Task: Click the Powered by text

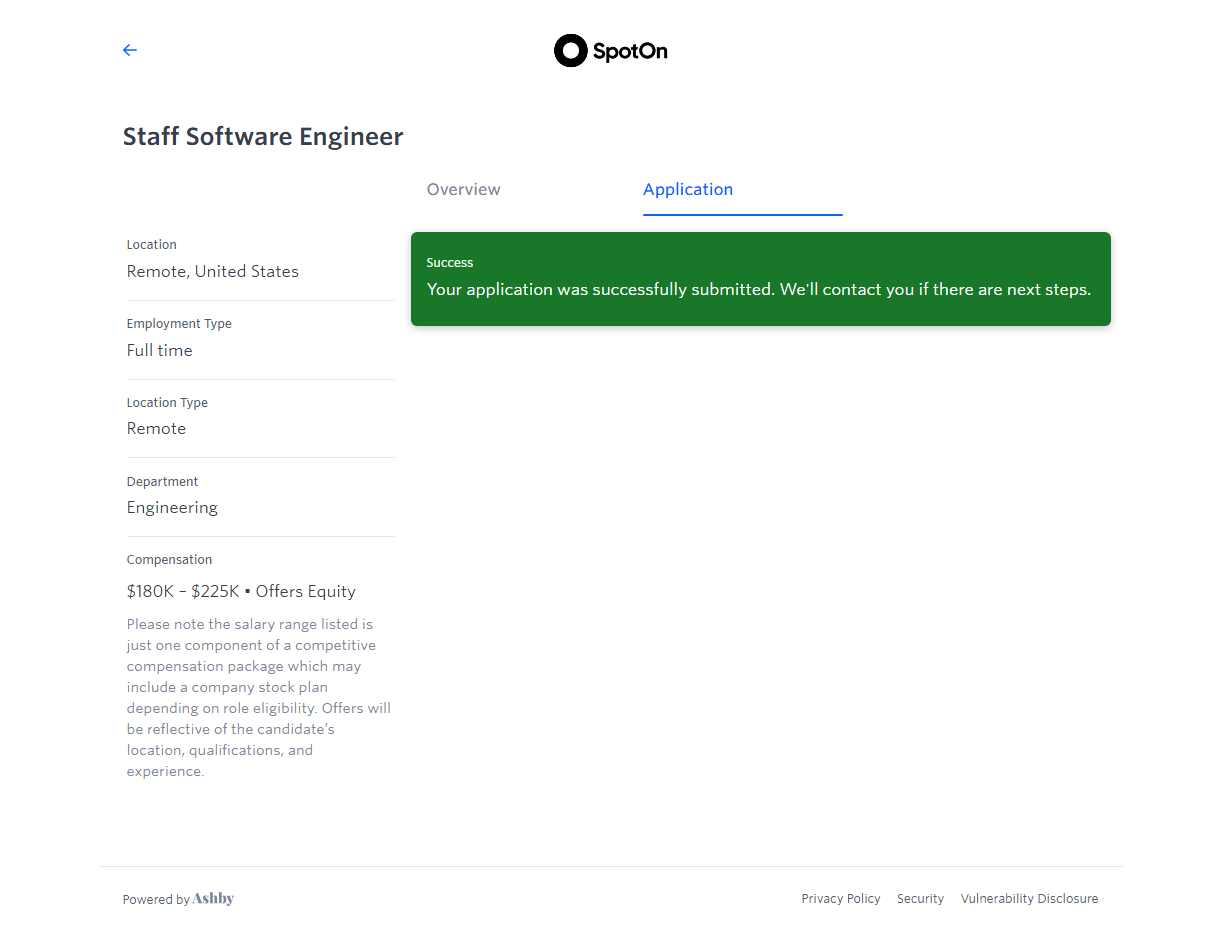Action: pos(156,900)
